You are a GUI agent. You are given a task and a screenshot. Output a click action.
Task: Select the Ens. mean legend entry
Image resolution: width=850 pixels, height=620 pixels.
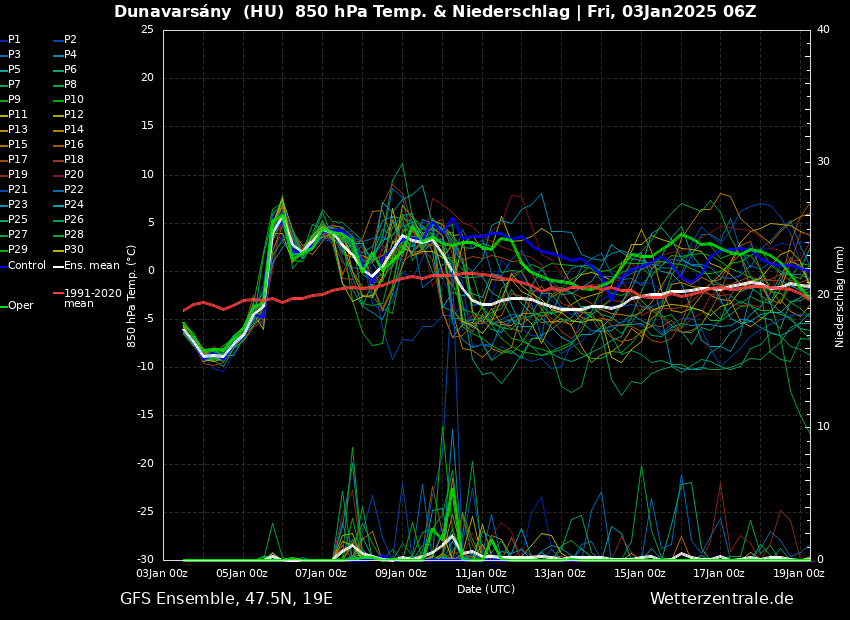pyautogui.click(x=90, y=266)
